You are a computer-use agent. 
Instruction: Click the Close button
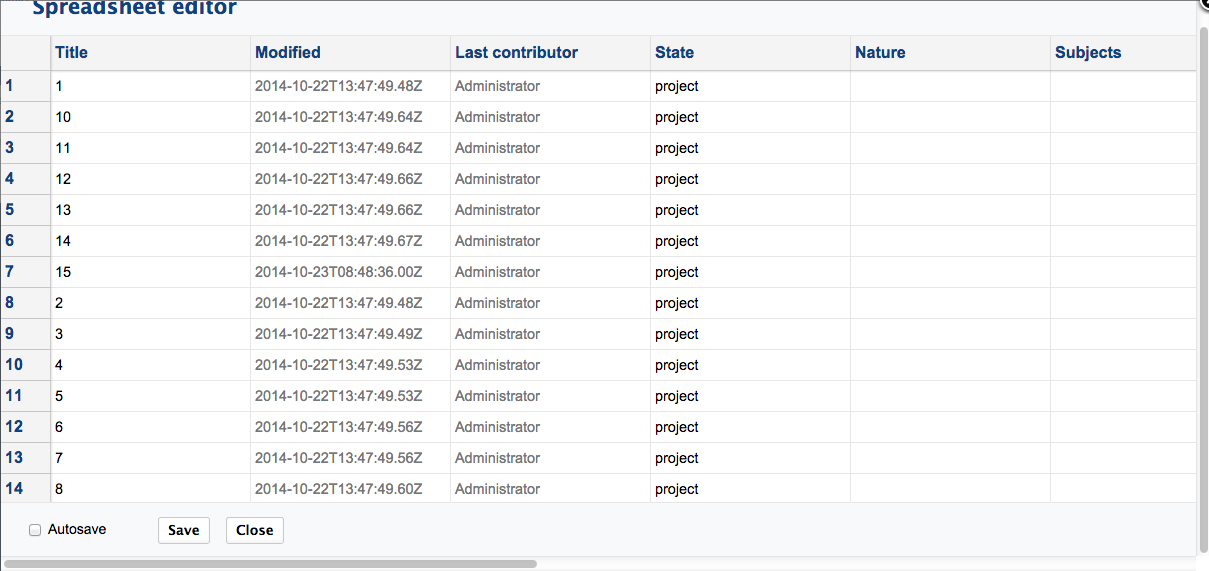coord(255,530)
